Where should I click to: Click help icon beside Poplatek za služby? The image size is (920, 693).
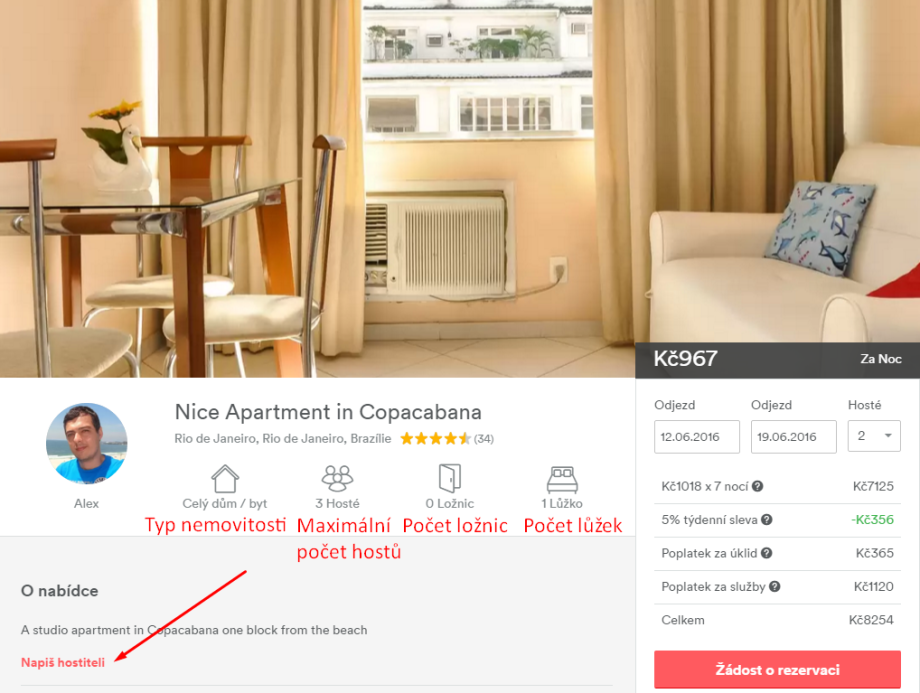(774, 586)
